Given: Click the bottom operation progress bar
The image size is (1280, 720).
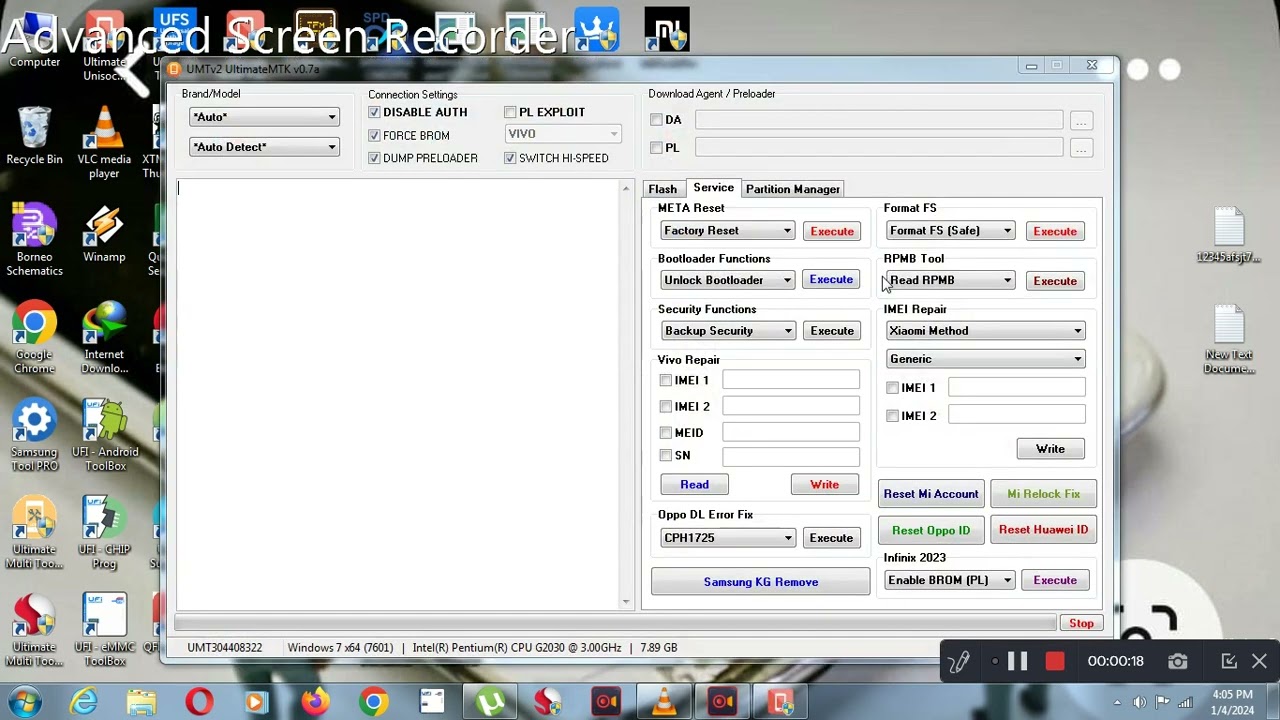Looking at the screenshot, I should 615,623.
